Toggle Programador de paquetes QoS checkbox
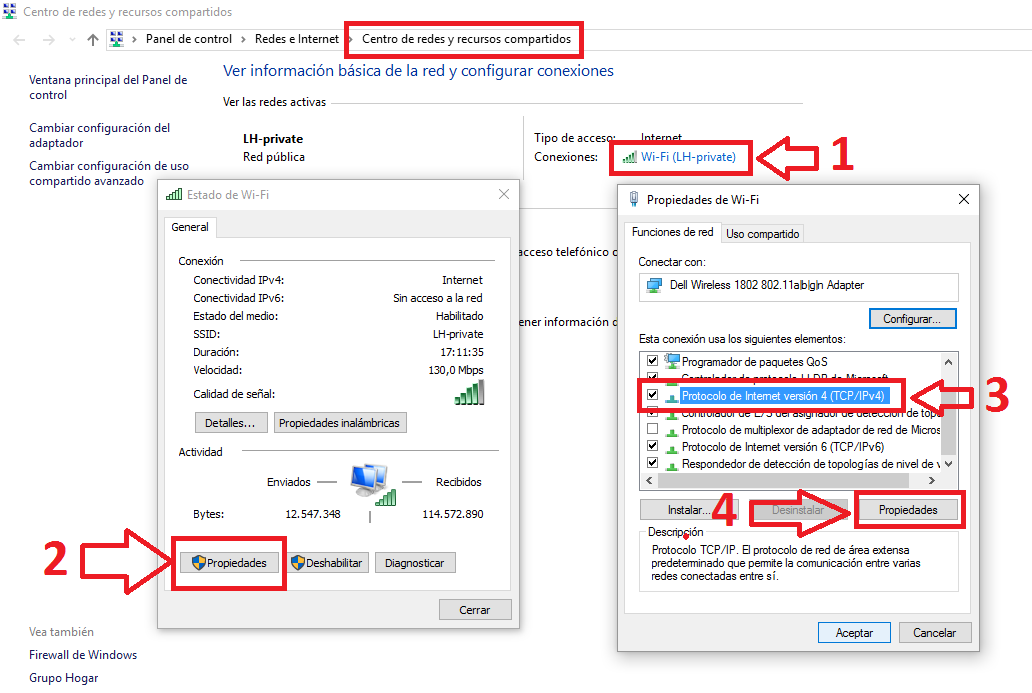The height and width of the screenshot is (693, 1032). click(652, 361)
